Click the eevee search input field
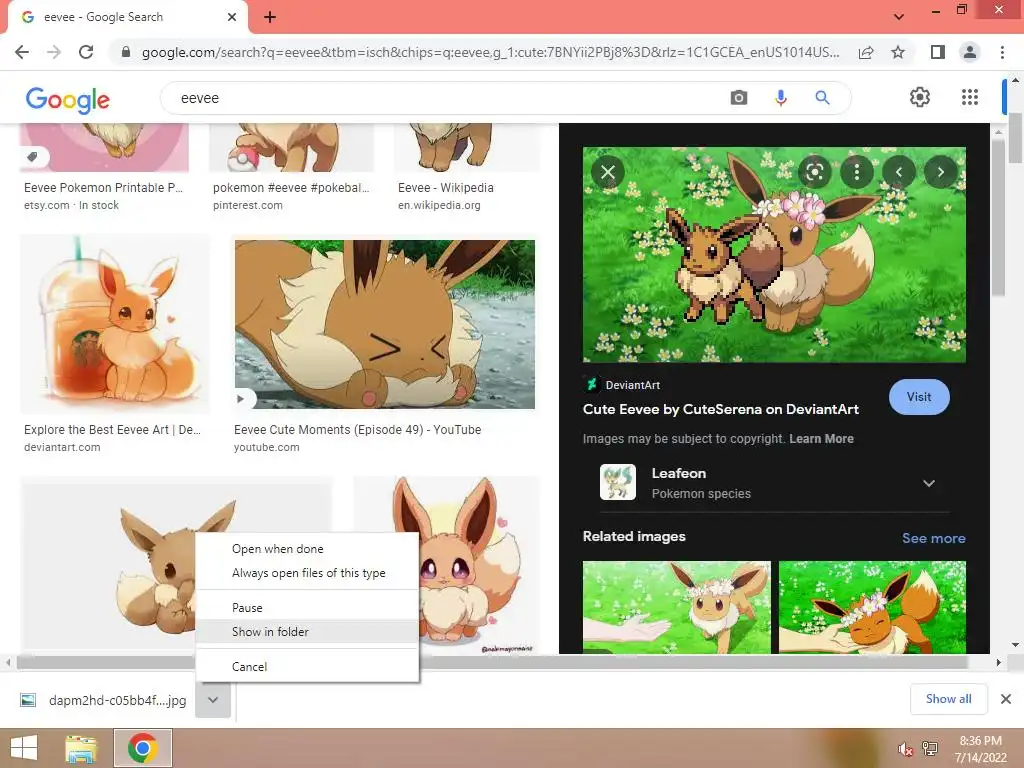The width and height of the screenshot is (1024, 768). [x=444, y=98]
